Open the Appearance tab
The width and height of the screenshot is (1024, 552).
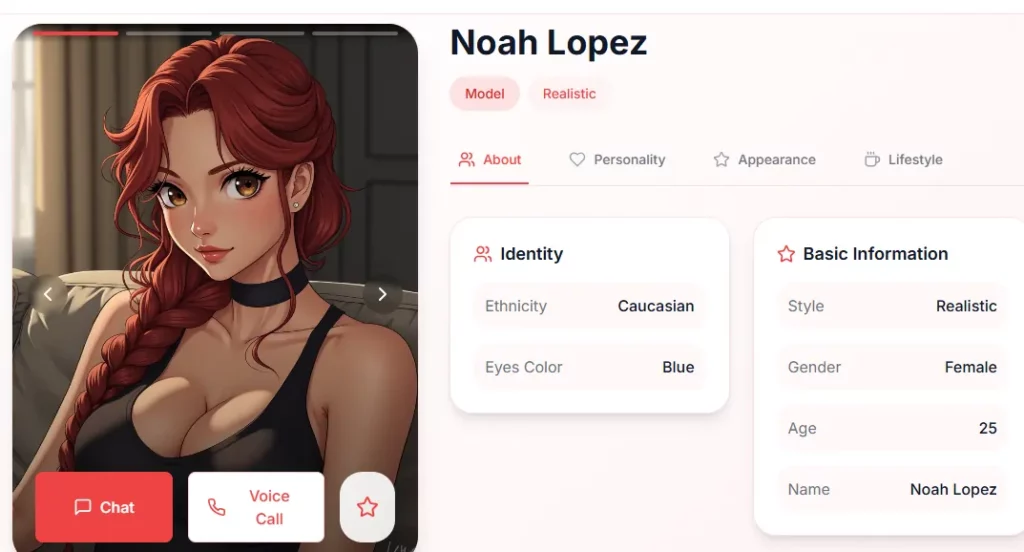coord(764,159)
